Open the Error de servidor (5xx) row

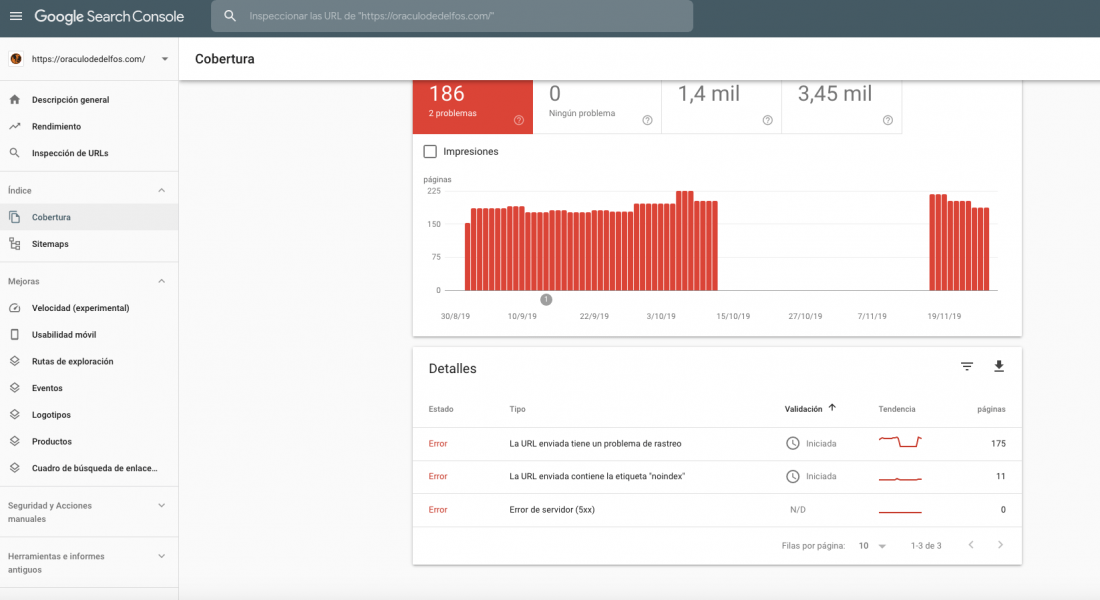coord(717,509)
